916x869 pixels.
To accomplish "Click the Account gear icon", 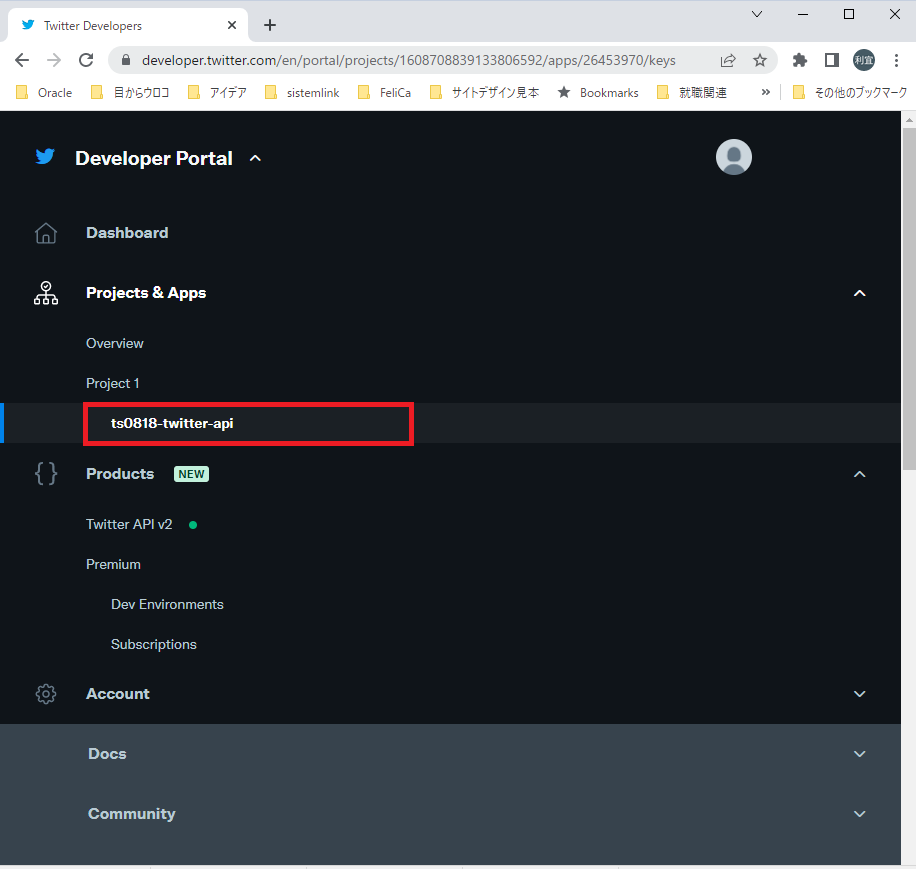I will (46, 694).
